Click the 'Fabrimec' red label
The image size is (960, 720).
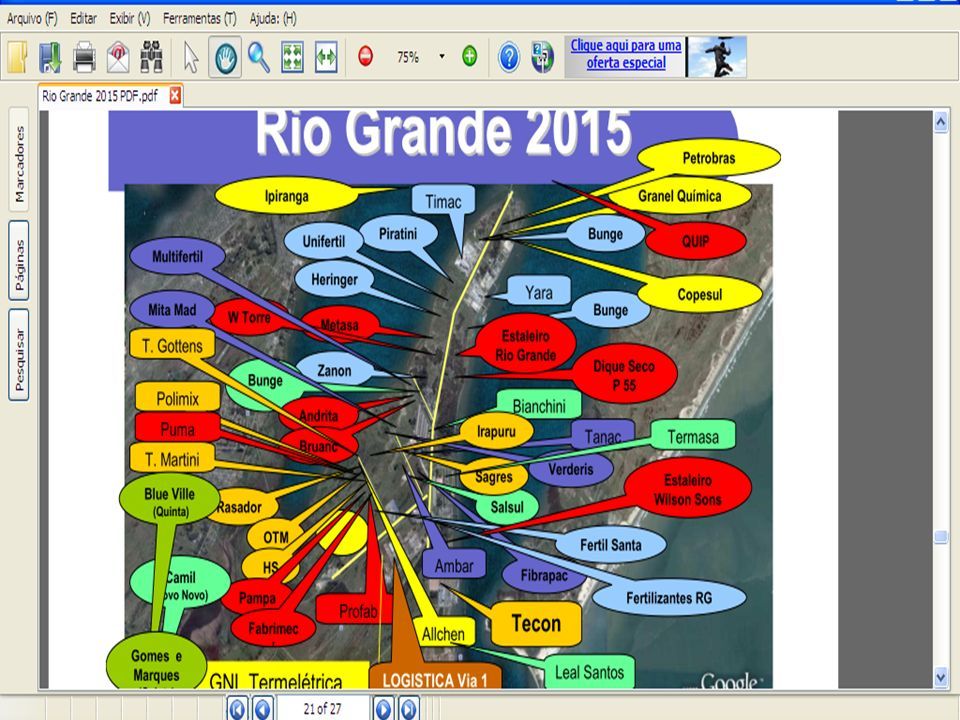[273, 628]
